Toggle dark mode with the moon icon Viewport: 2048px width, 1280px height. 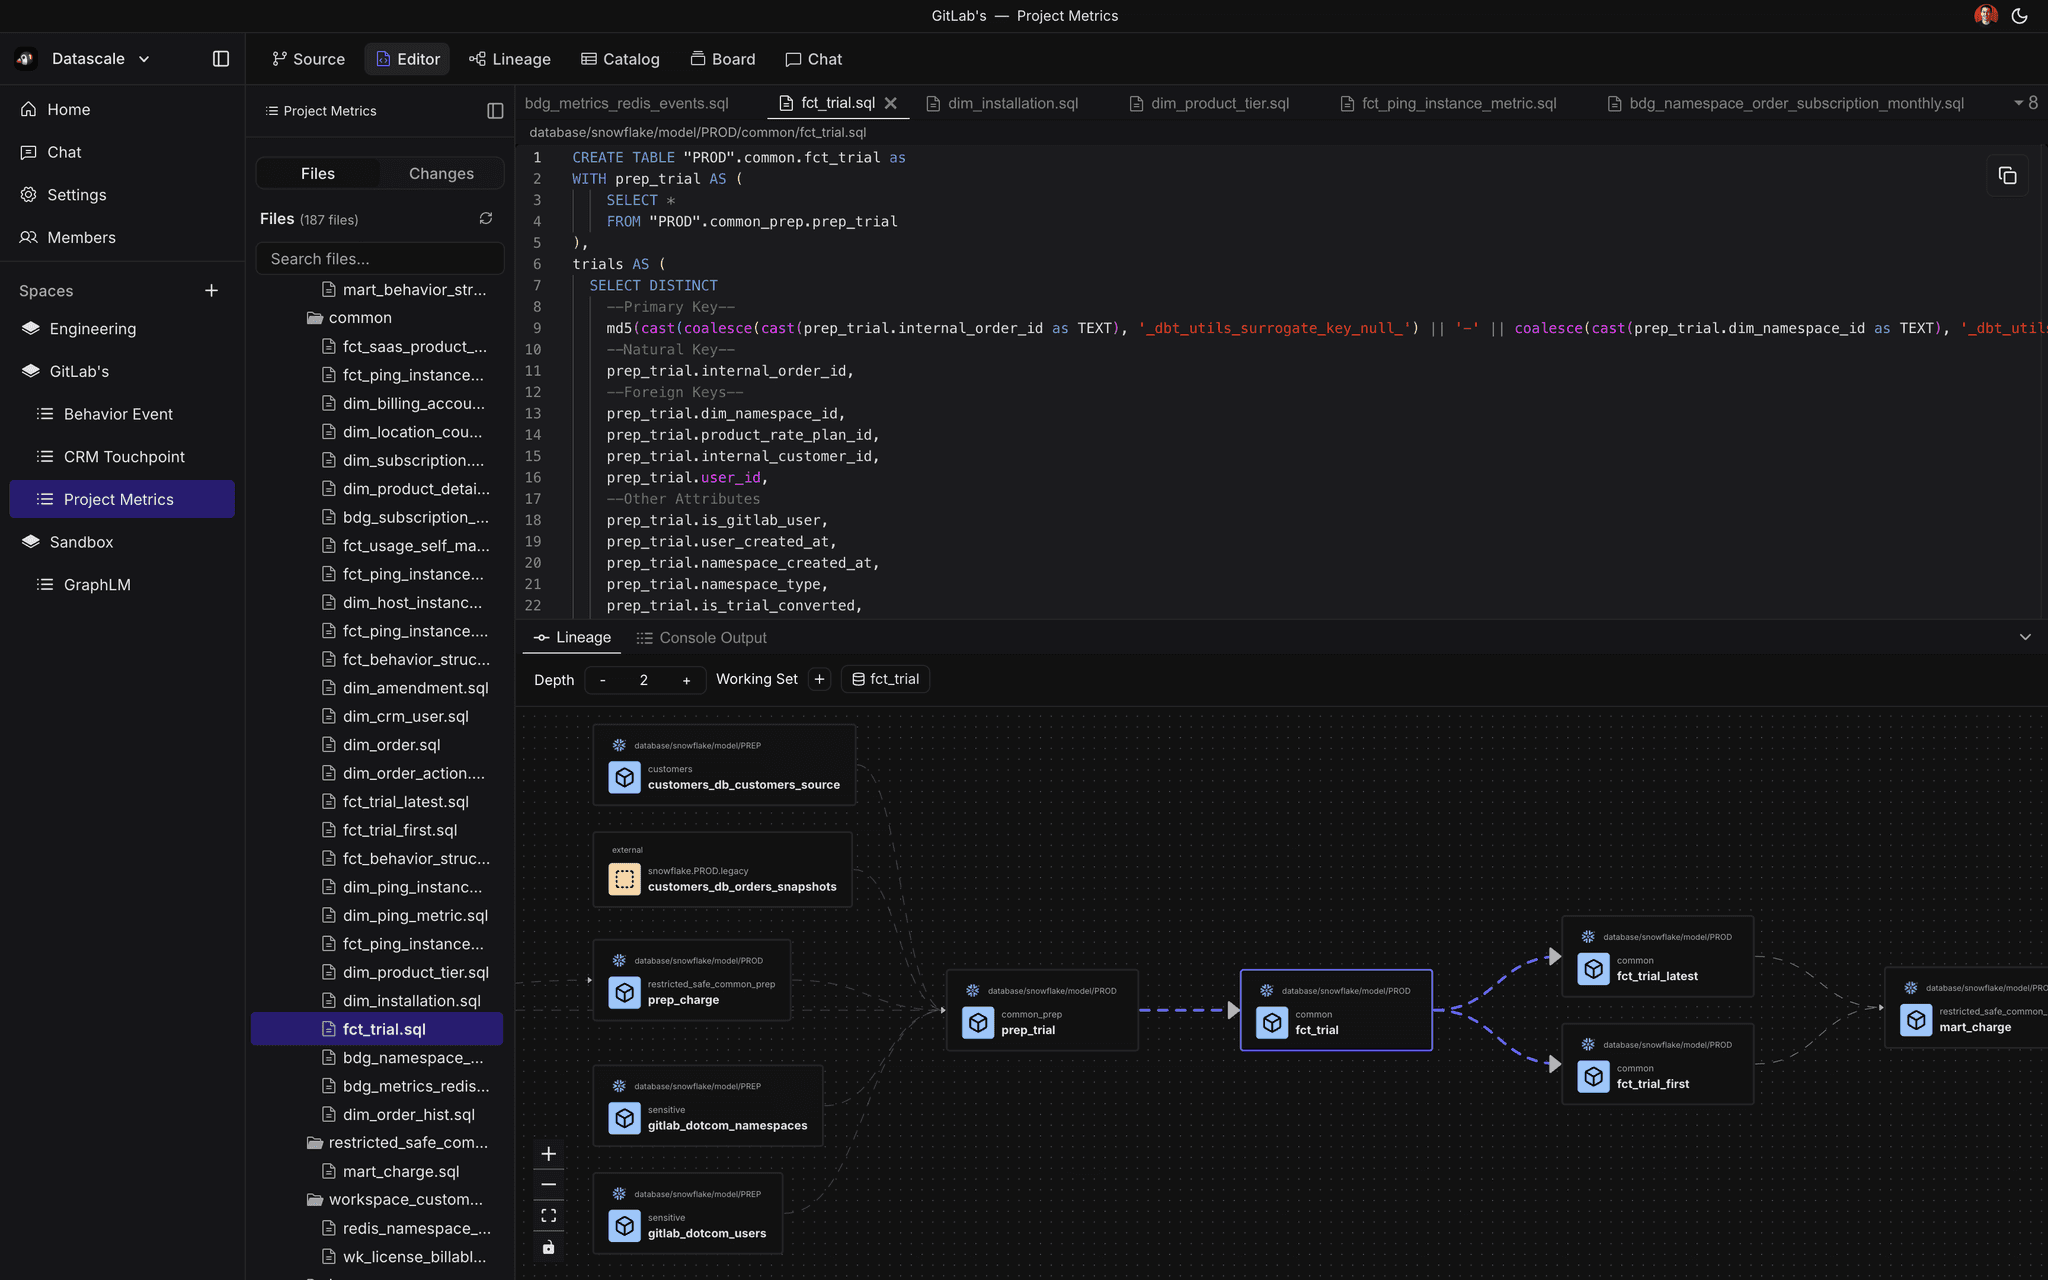tap(2020, 15)
